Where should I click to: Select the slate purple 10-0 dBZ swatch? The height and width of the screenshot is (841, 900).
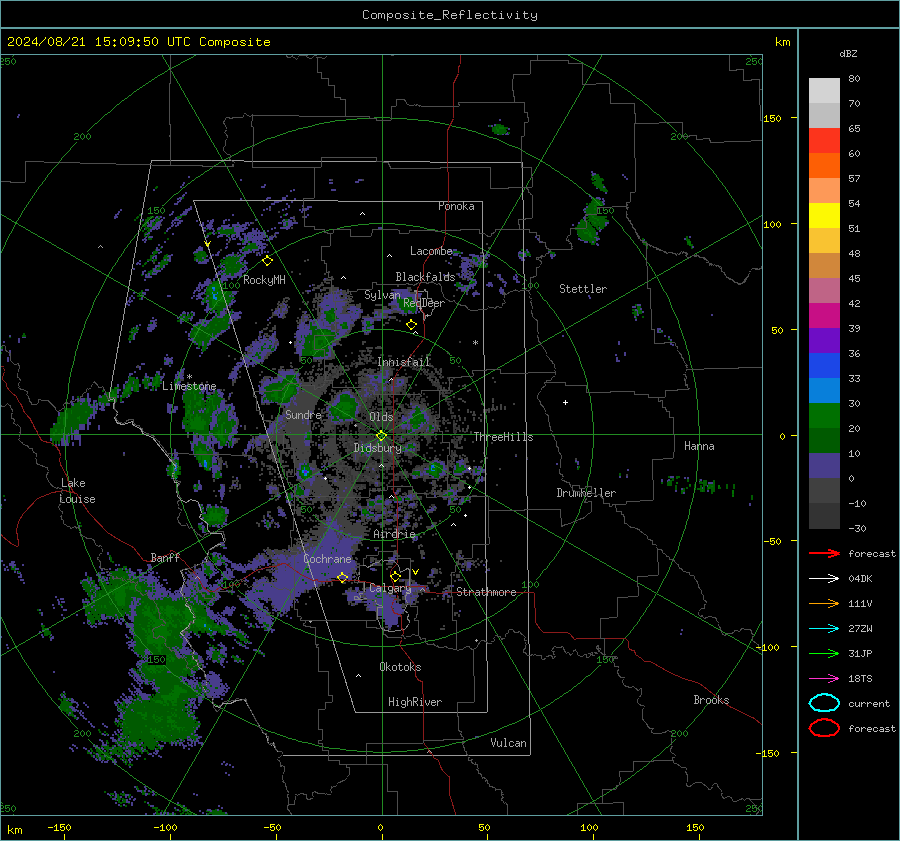[x=824, y=465]
